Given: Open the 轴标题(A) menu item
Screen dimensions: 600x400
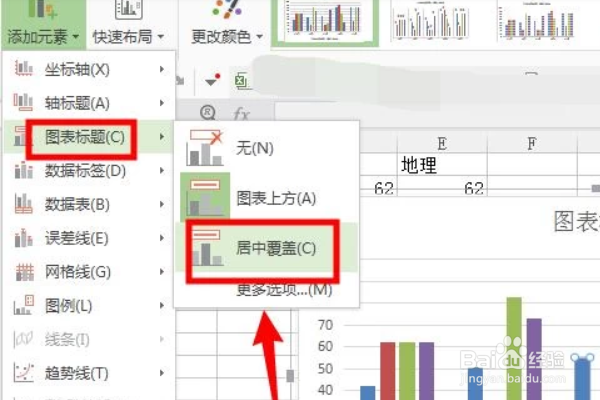Looking at the screenshot, I should pyautogui.click(x=89, y=103).
